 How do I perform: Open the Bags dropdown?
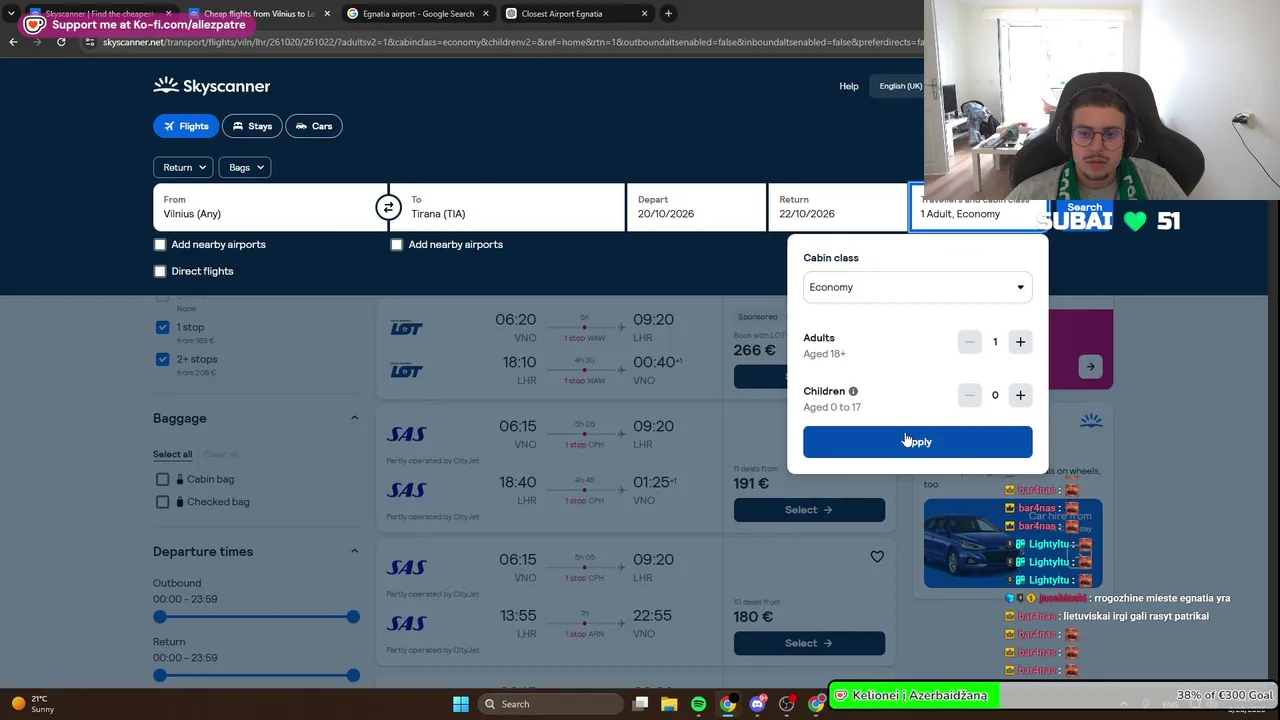click(245, 167)
